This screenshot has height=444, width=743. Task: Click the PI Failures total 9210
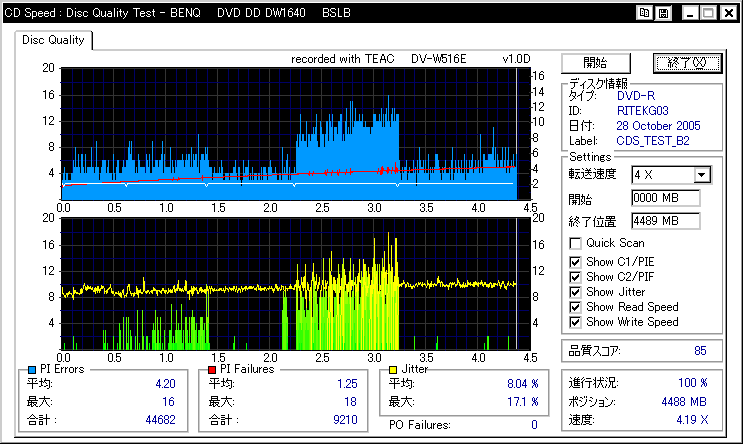point(345,420)
